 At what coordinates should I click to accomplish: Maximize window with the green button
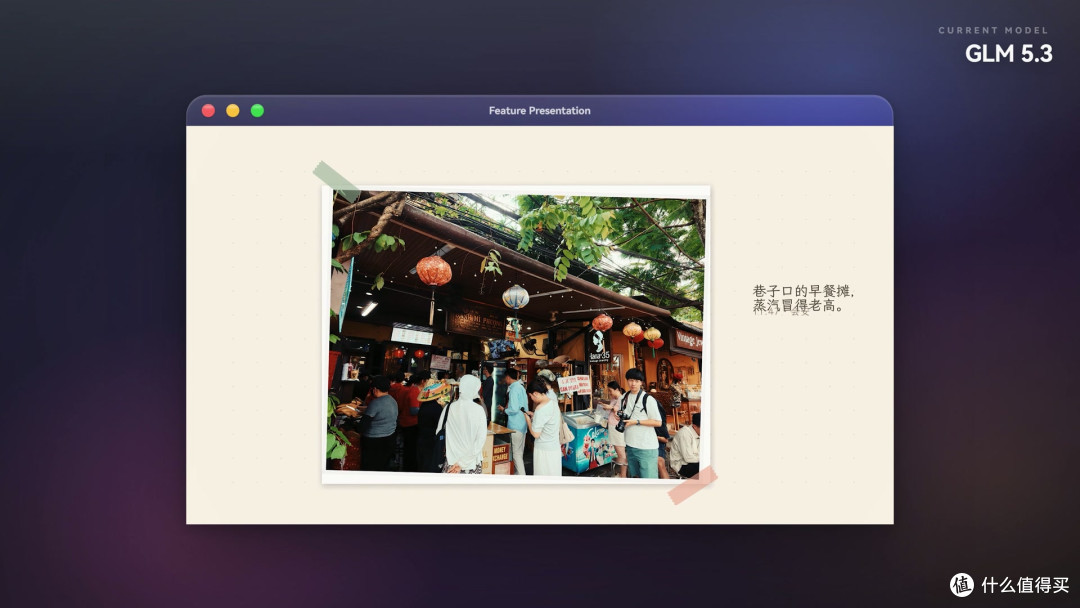(257, 110)
